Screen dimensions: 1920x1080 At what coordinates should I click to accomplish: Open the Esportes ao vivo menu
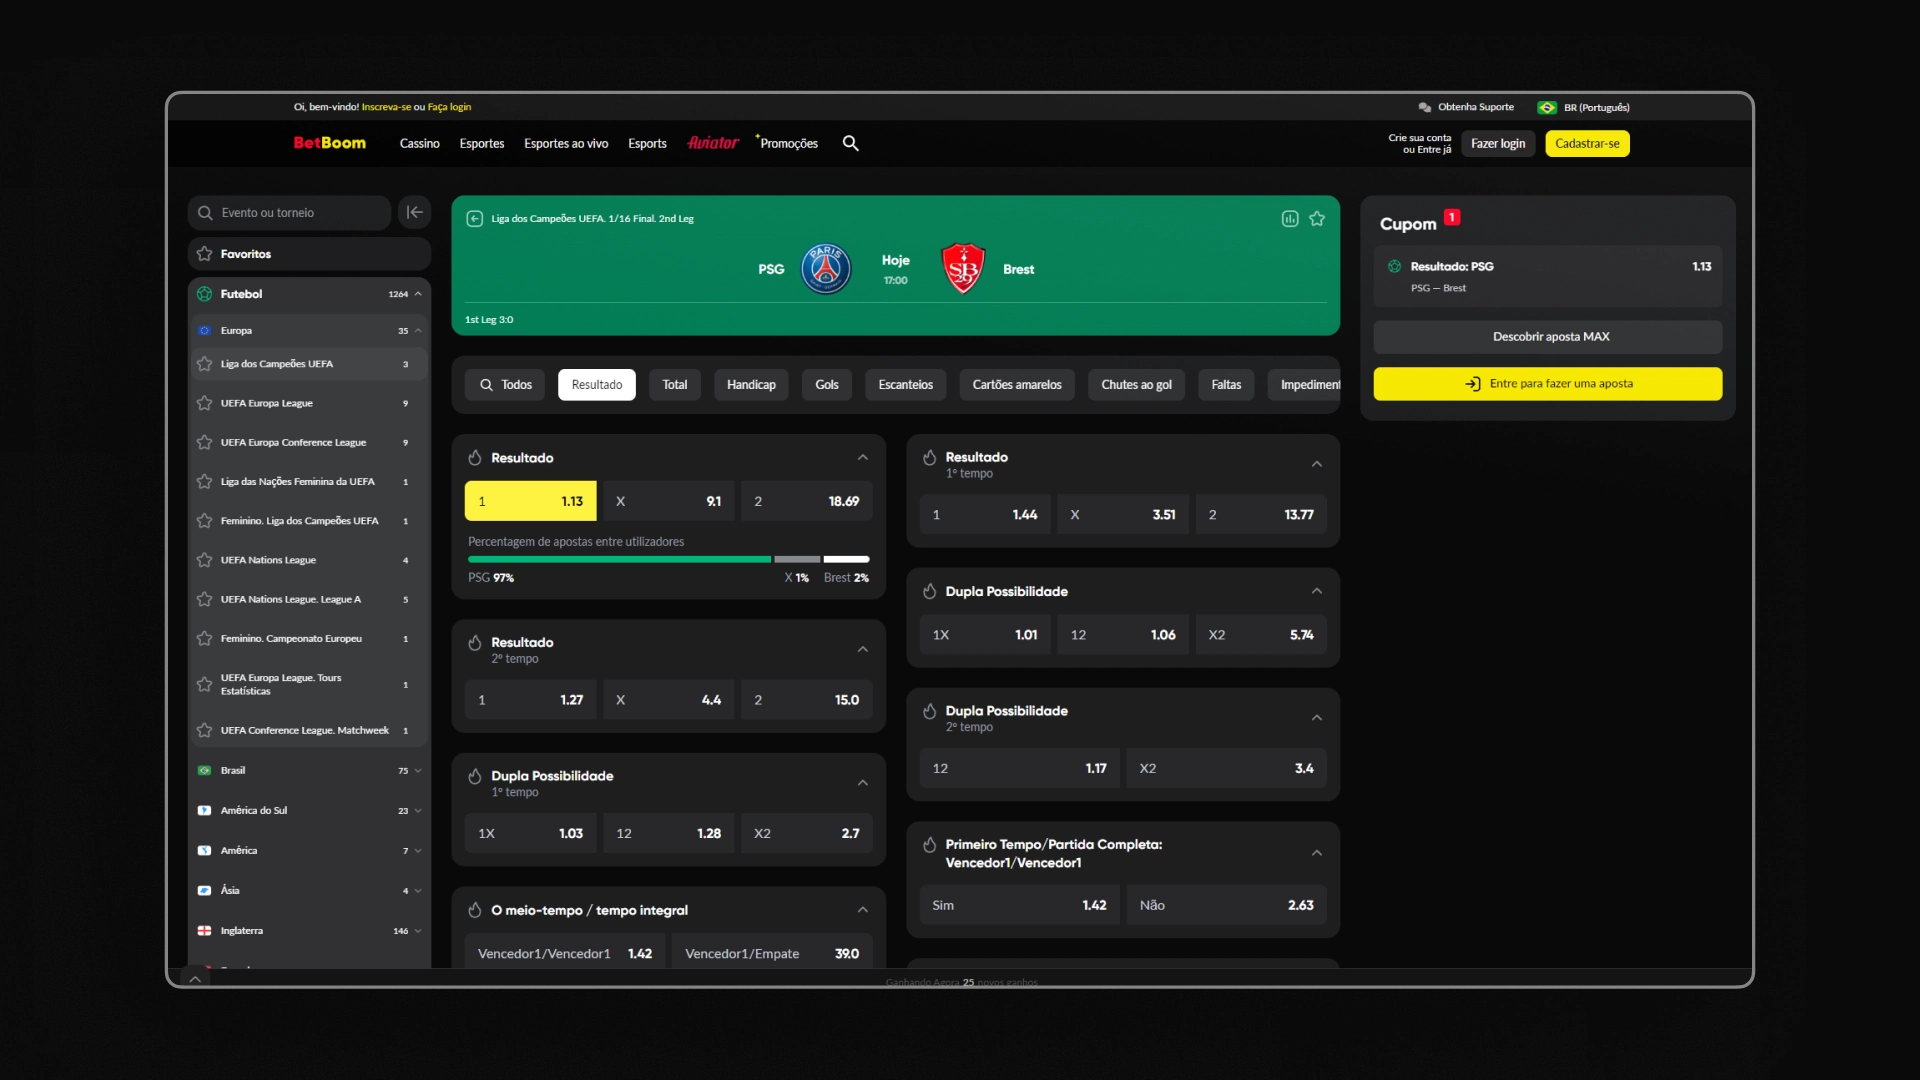click(566, 143)
